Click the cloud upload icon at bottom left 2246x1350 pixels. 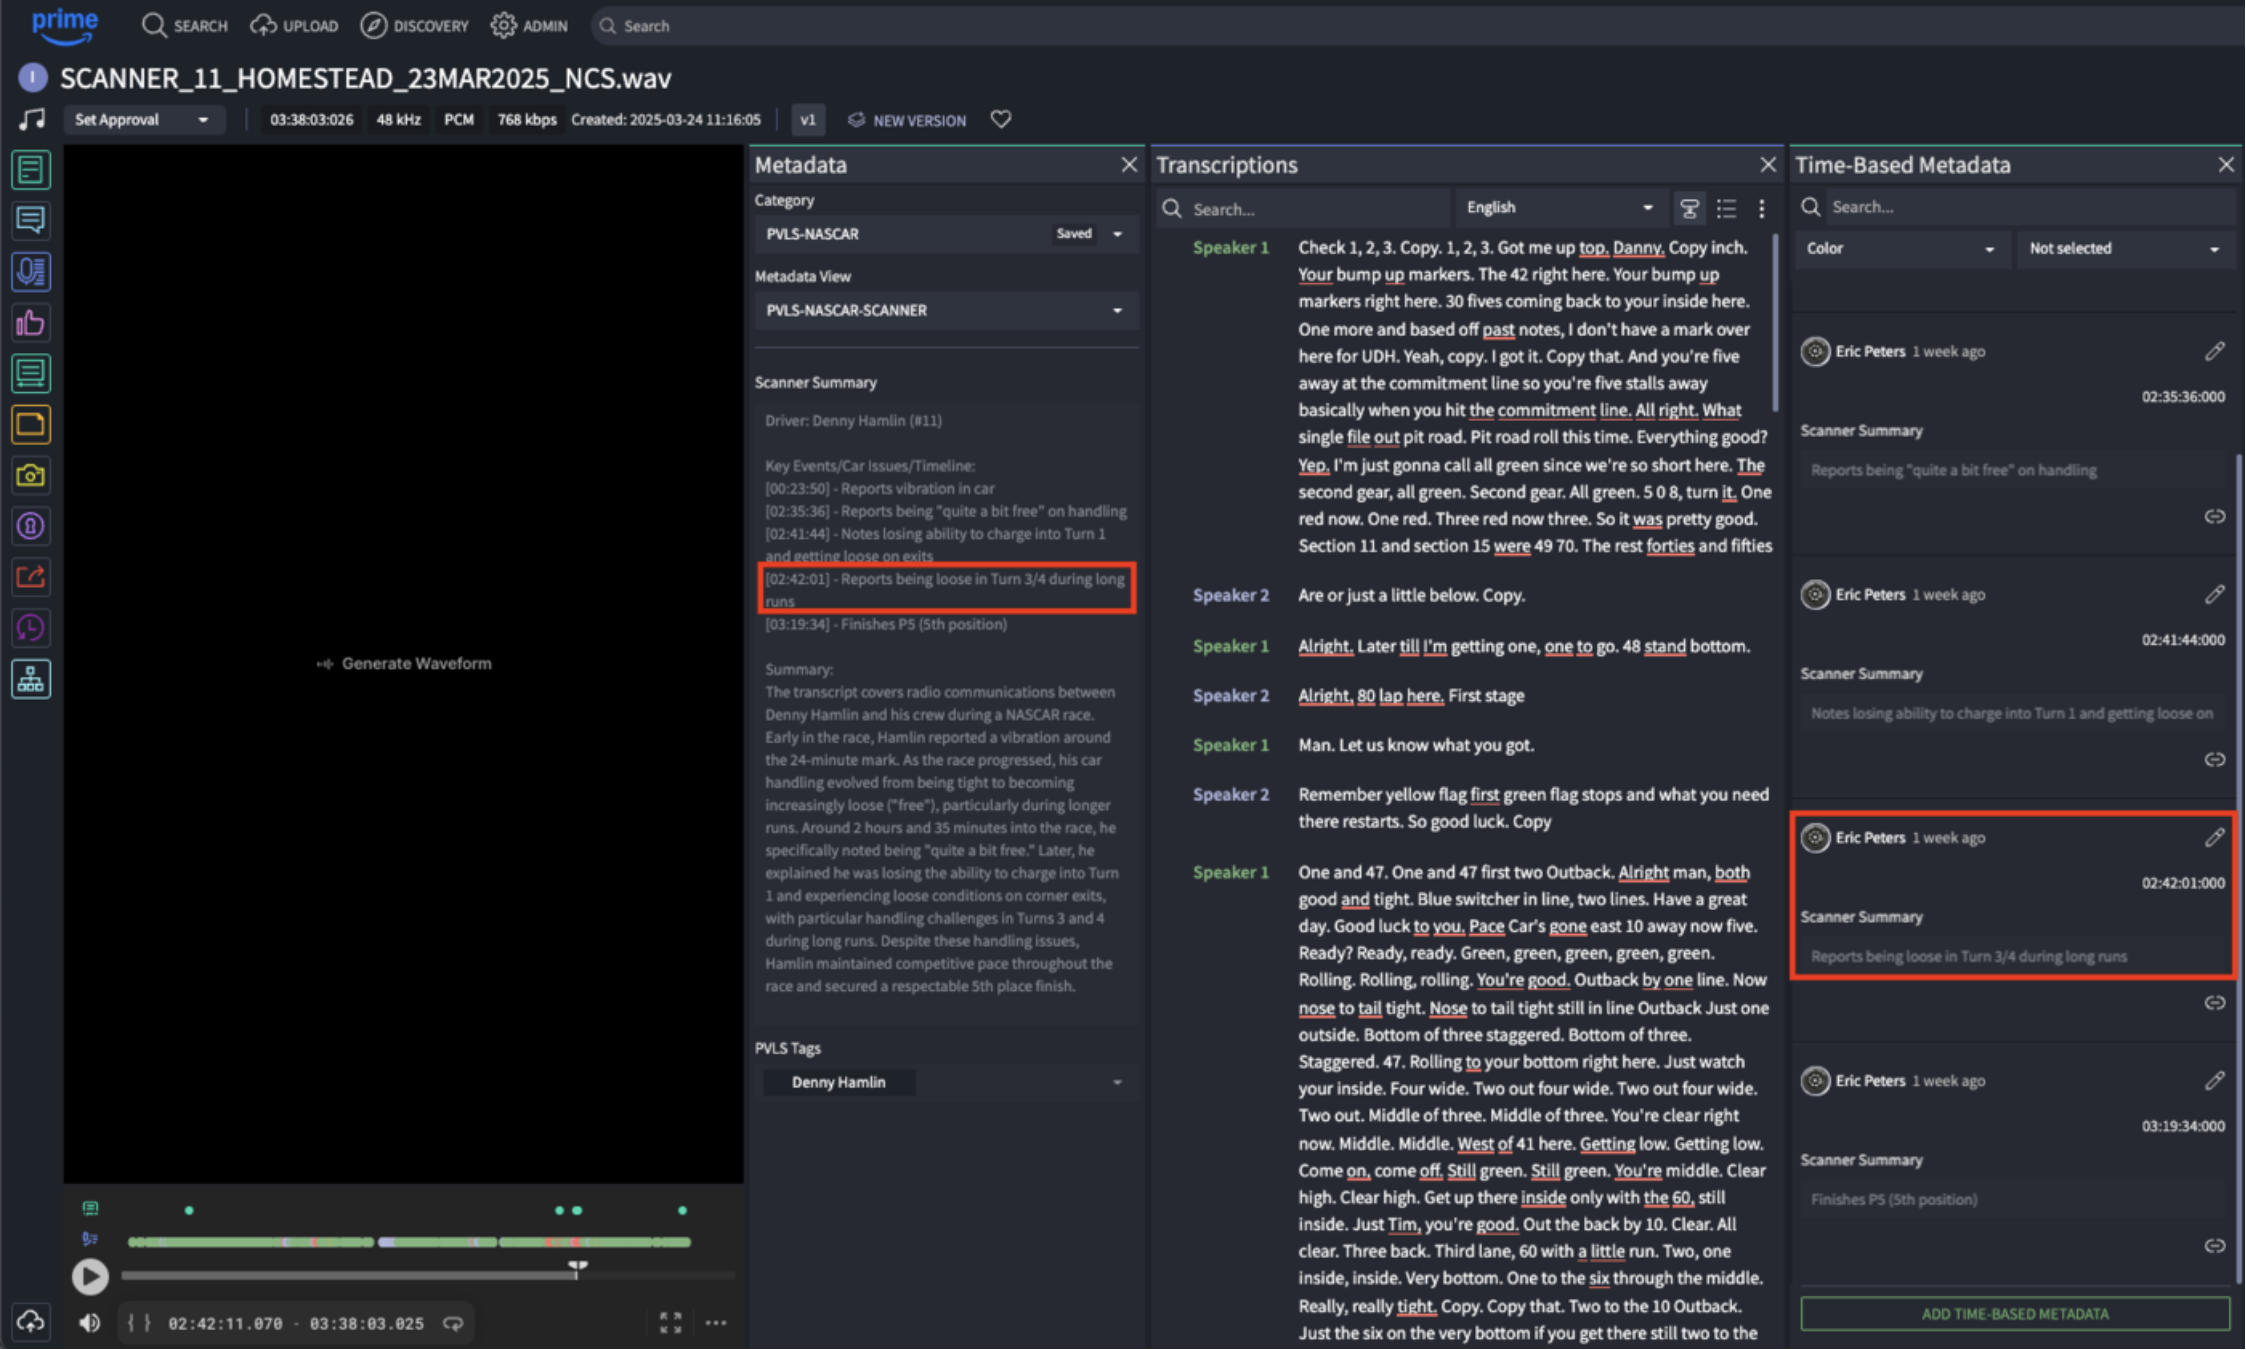pos(30,1321)
